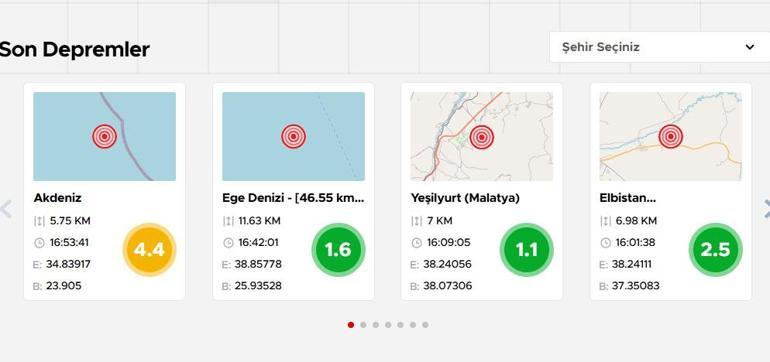Click the depth icon beside 7 KM
Image resolution: width=770 pixels, height=362 pixels.
[416, 221]
